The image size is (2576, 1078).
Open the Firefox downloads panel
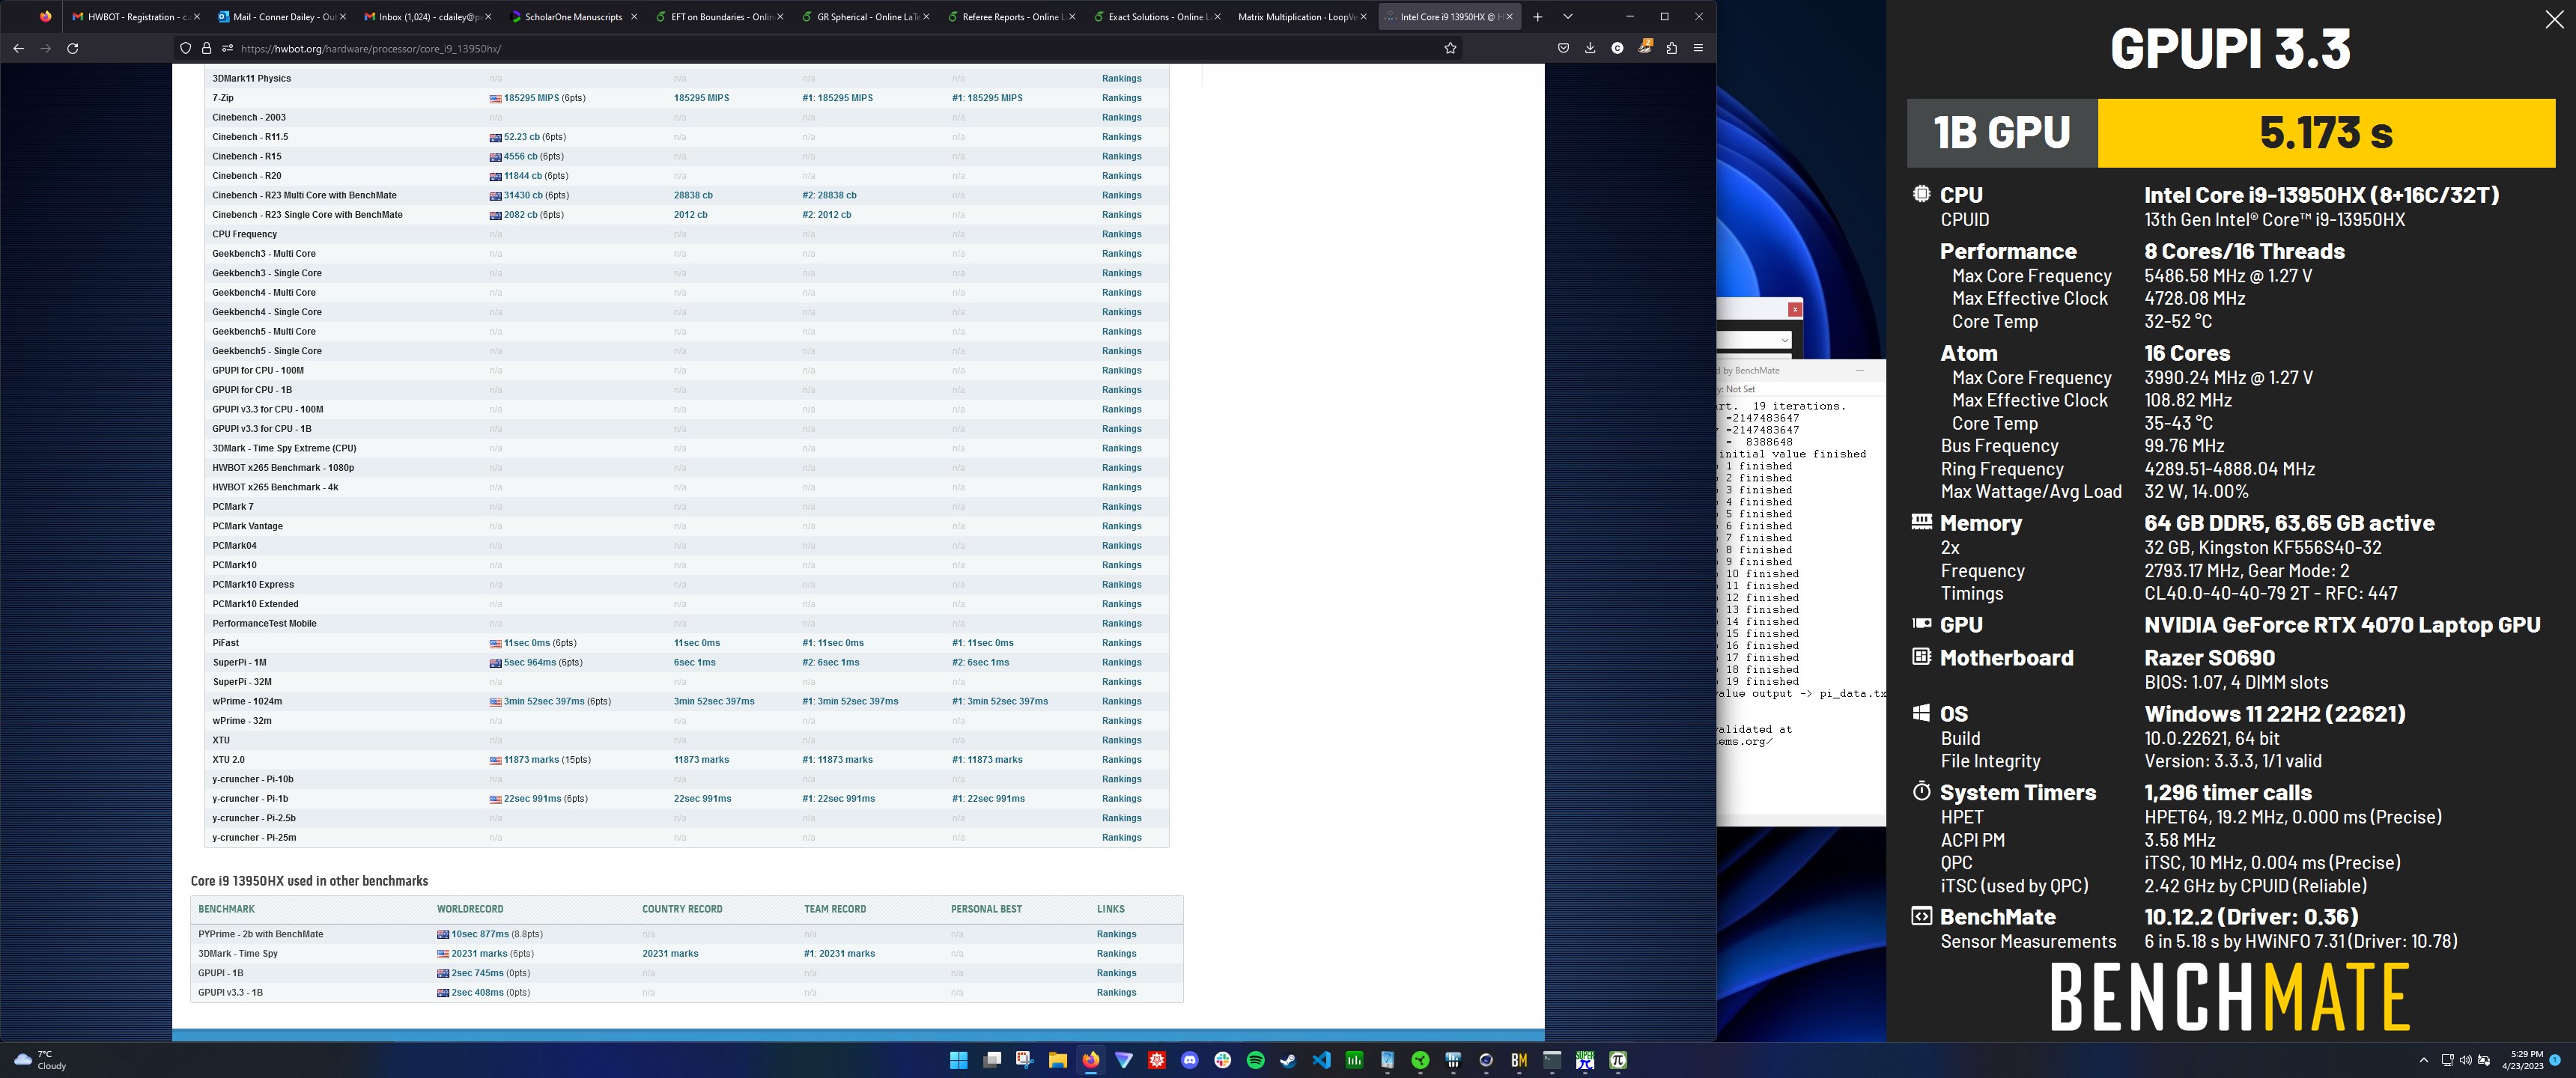[x=1590, y=48]
